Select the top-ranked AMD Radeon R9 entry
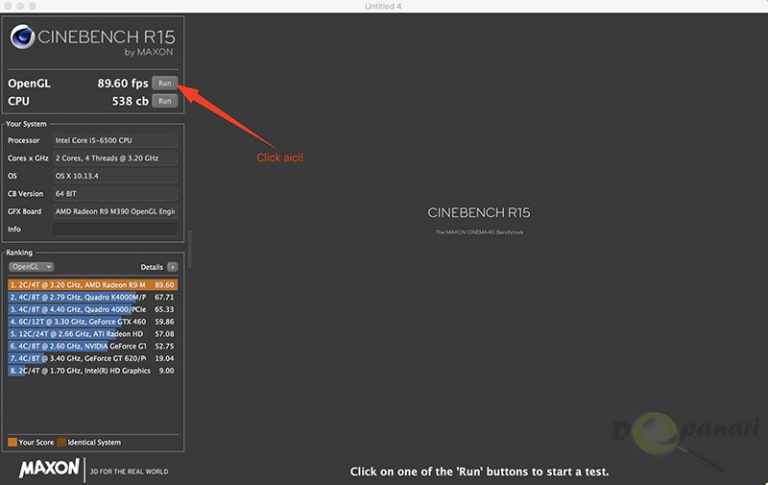The height and width of the screenshot is (485, 768). point(92,285)
